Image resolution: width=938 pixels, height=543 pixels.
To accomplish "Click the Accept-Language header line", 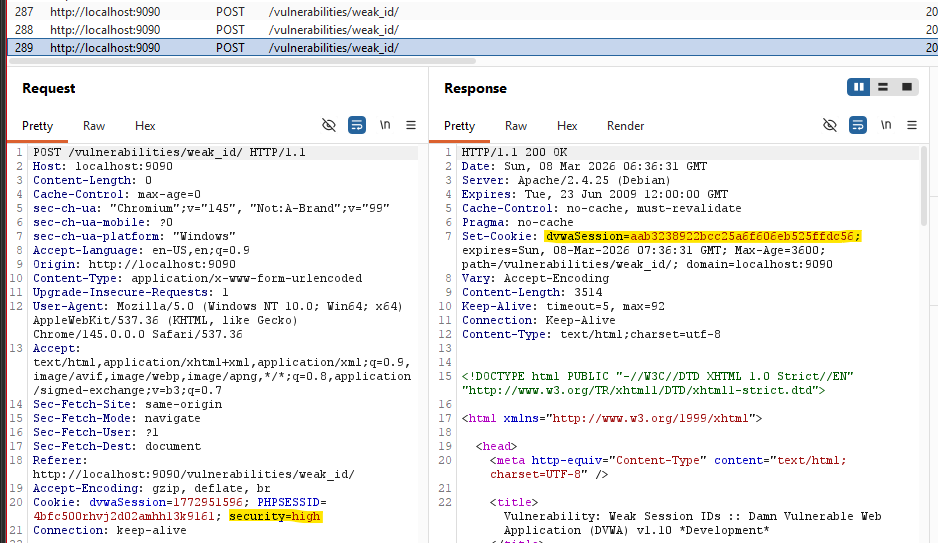I will pos(141,250).
